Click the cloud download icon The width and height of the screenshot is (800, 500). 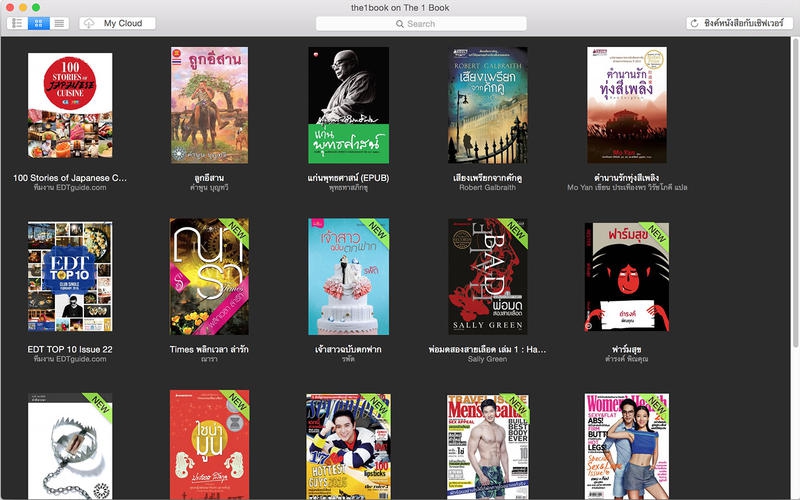click(x=89, y=23)
